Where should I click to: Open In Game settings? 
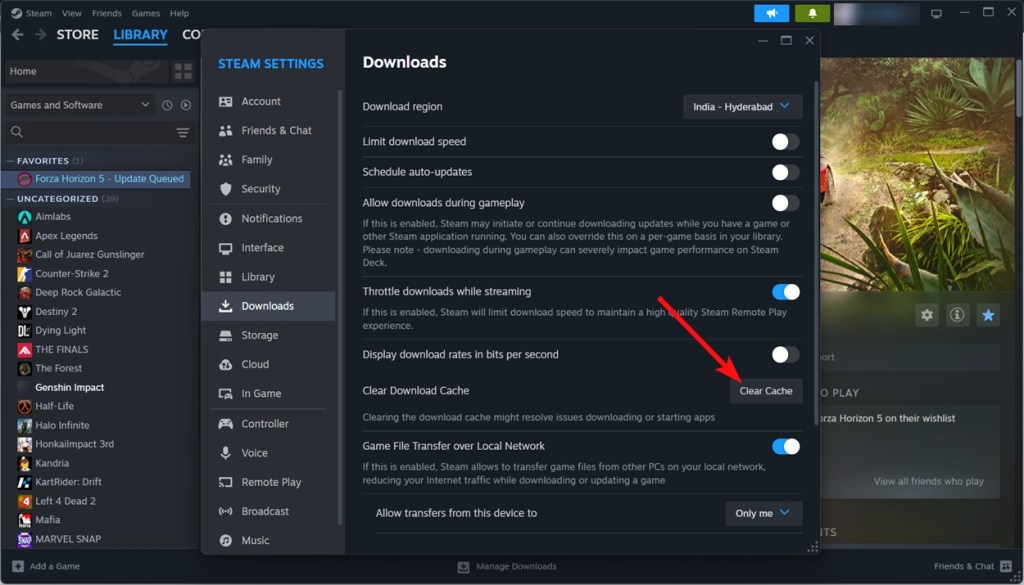[261, 394]
